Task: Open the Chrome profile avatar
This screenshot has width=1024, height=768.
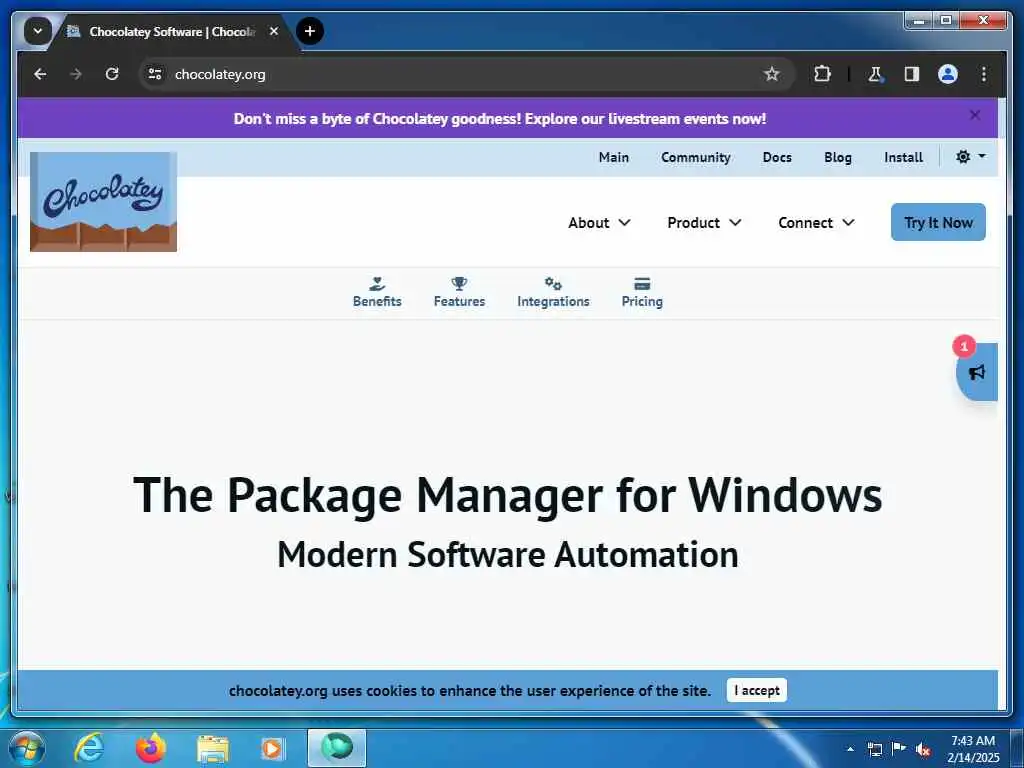Action: pos(948,74)
